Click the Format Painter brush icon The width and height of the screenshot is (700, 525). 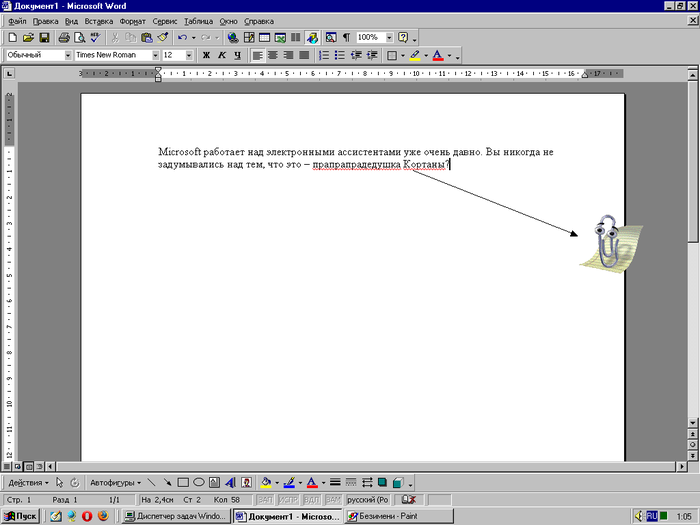162,37
